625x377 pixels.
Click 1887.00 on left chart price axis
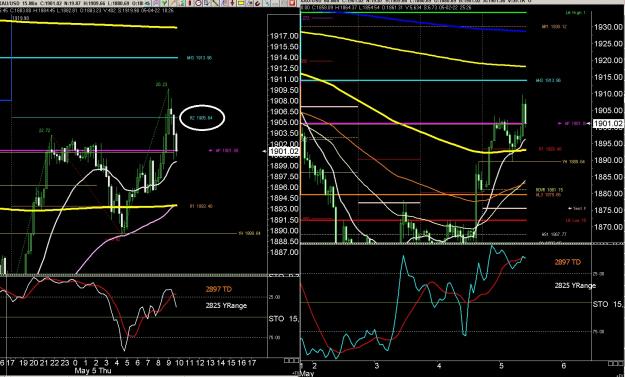[284, 252]
